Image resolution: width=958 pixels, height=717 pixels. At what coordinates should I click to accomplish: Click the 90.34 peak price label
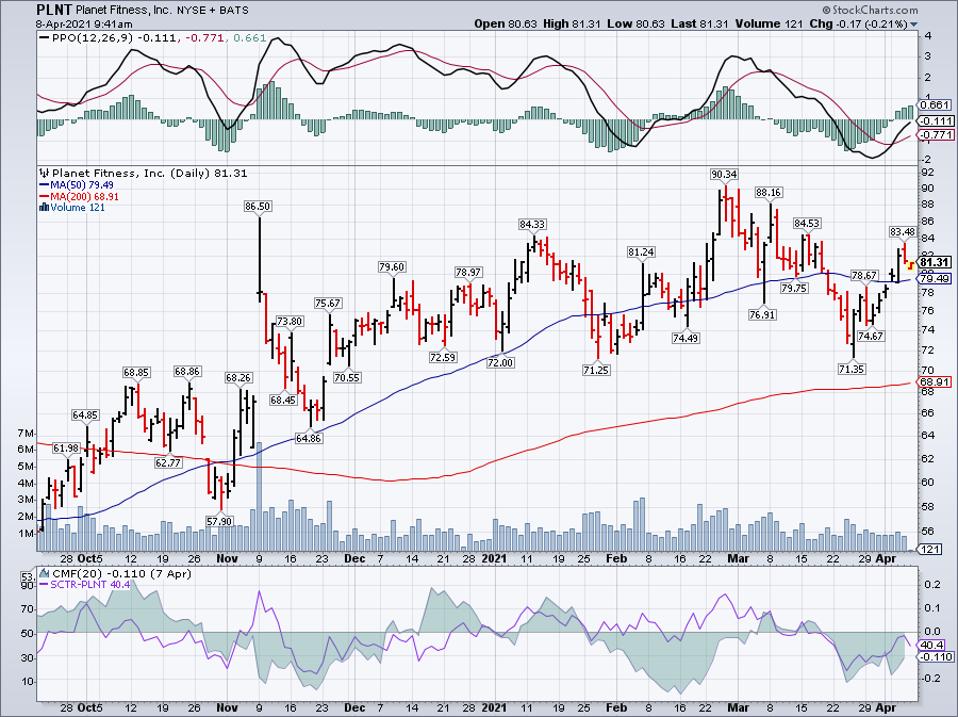click(x=724, y=175)
